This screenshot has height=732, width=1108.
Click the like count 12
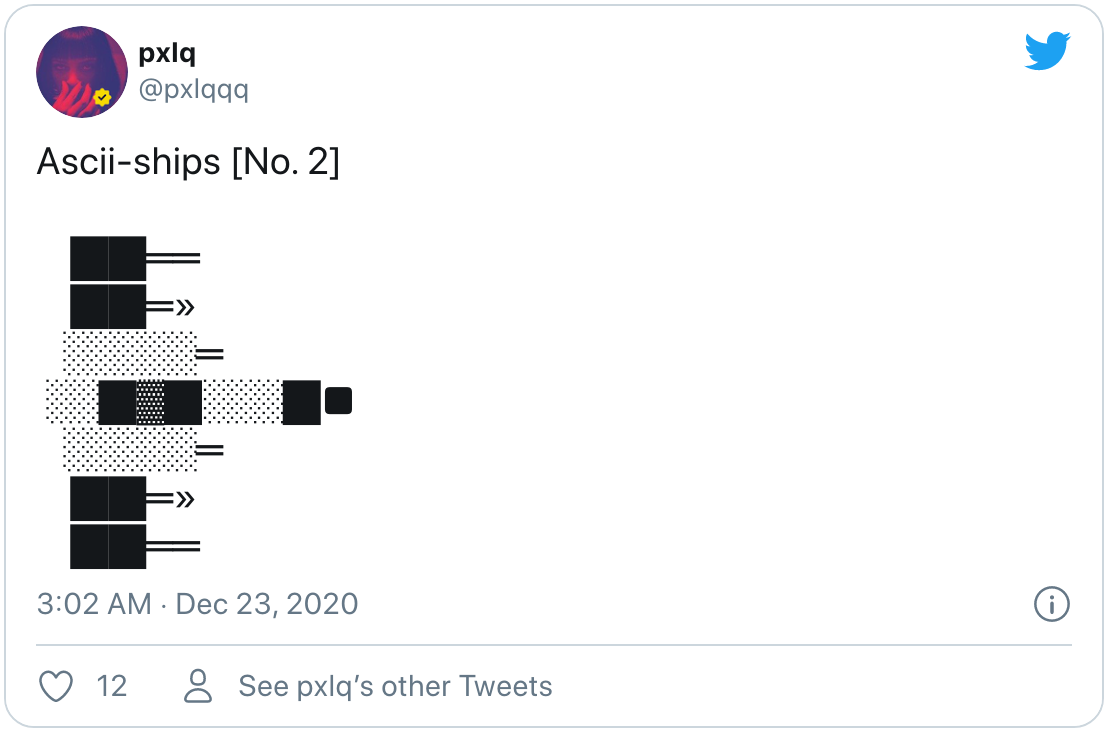click(x=112, y=686)
